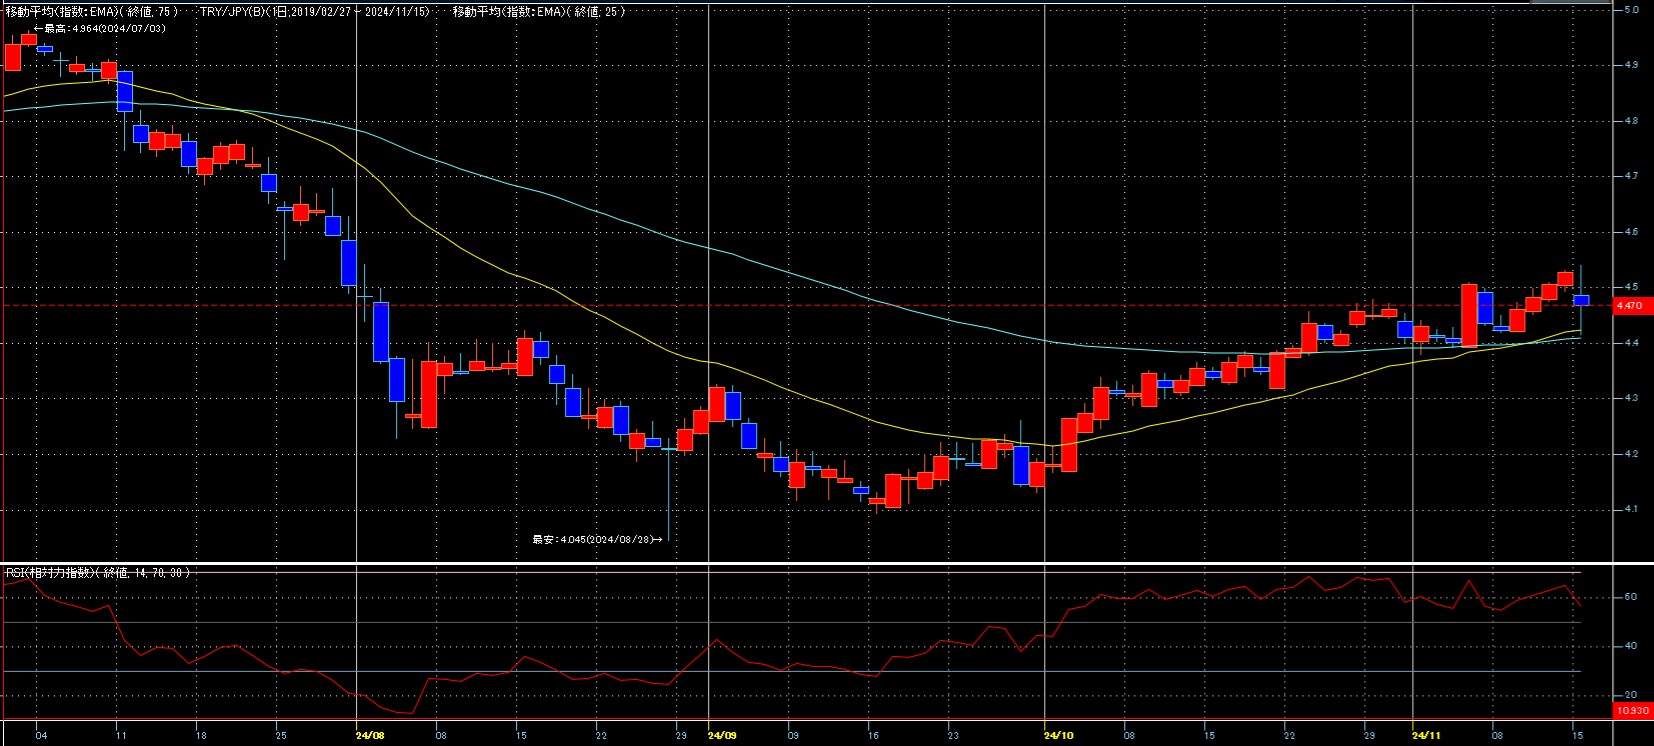Click the EMA 75 moving average label
Viewport: 1654px width, 746px height.
point(92,12)
